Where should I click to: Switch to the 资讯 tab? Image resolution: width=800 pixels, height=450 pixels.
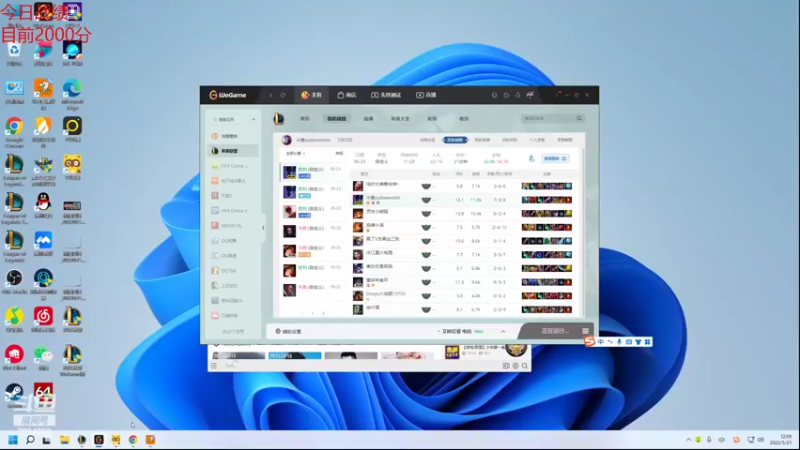click(x=305, y=119)
